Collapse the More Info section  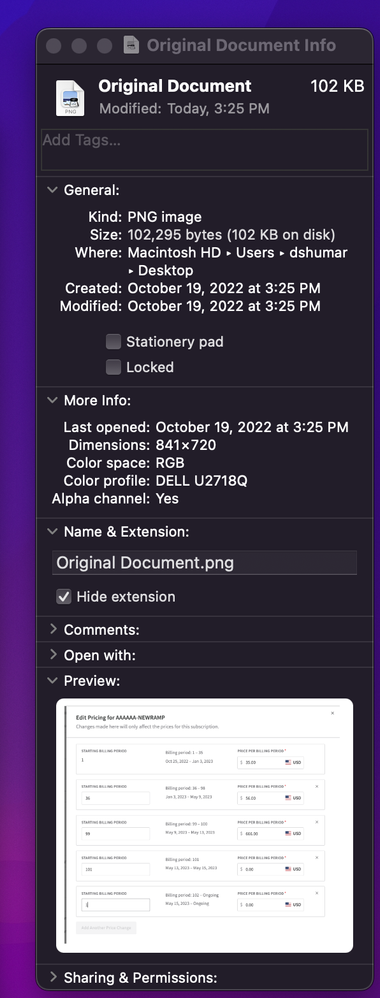[x=52, y=400]
